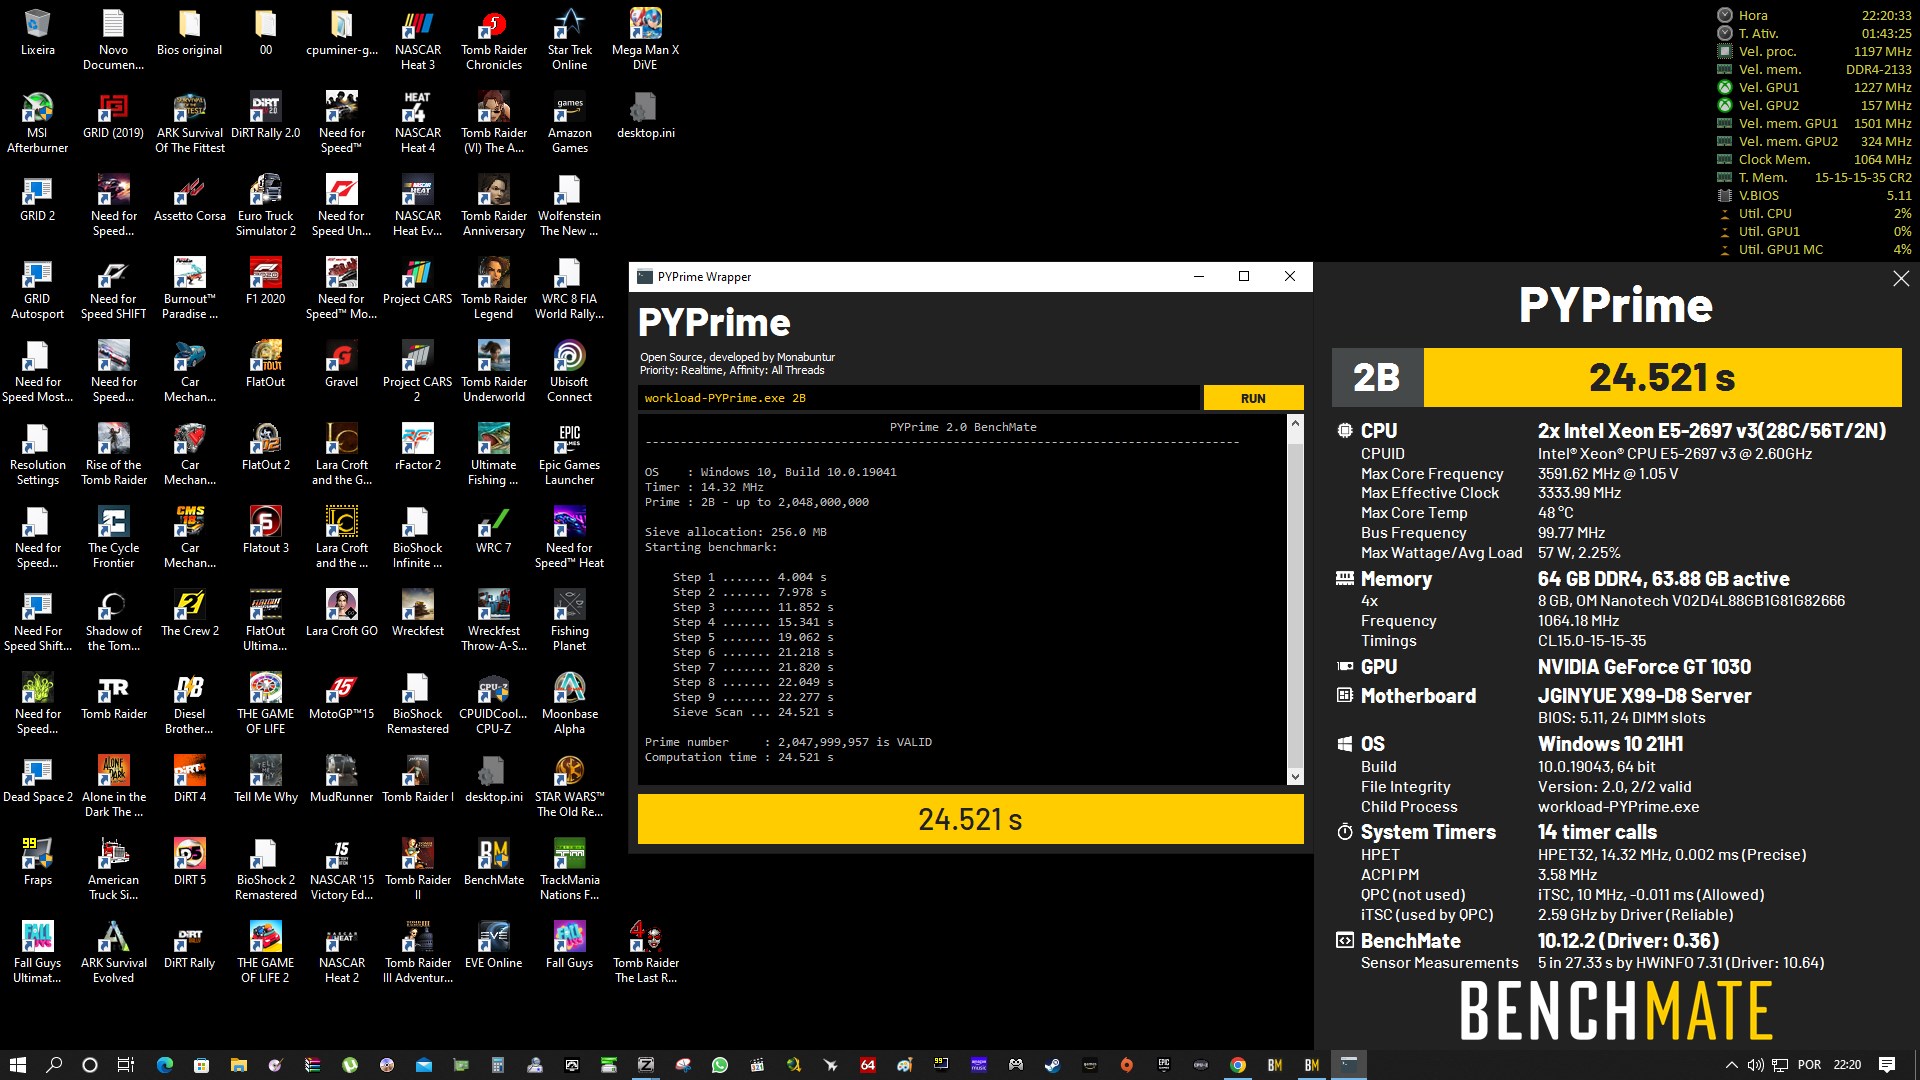Open the taskbar search icon
The height and width of the screenshot is (1080, 1920).
point(54,1065)
